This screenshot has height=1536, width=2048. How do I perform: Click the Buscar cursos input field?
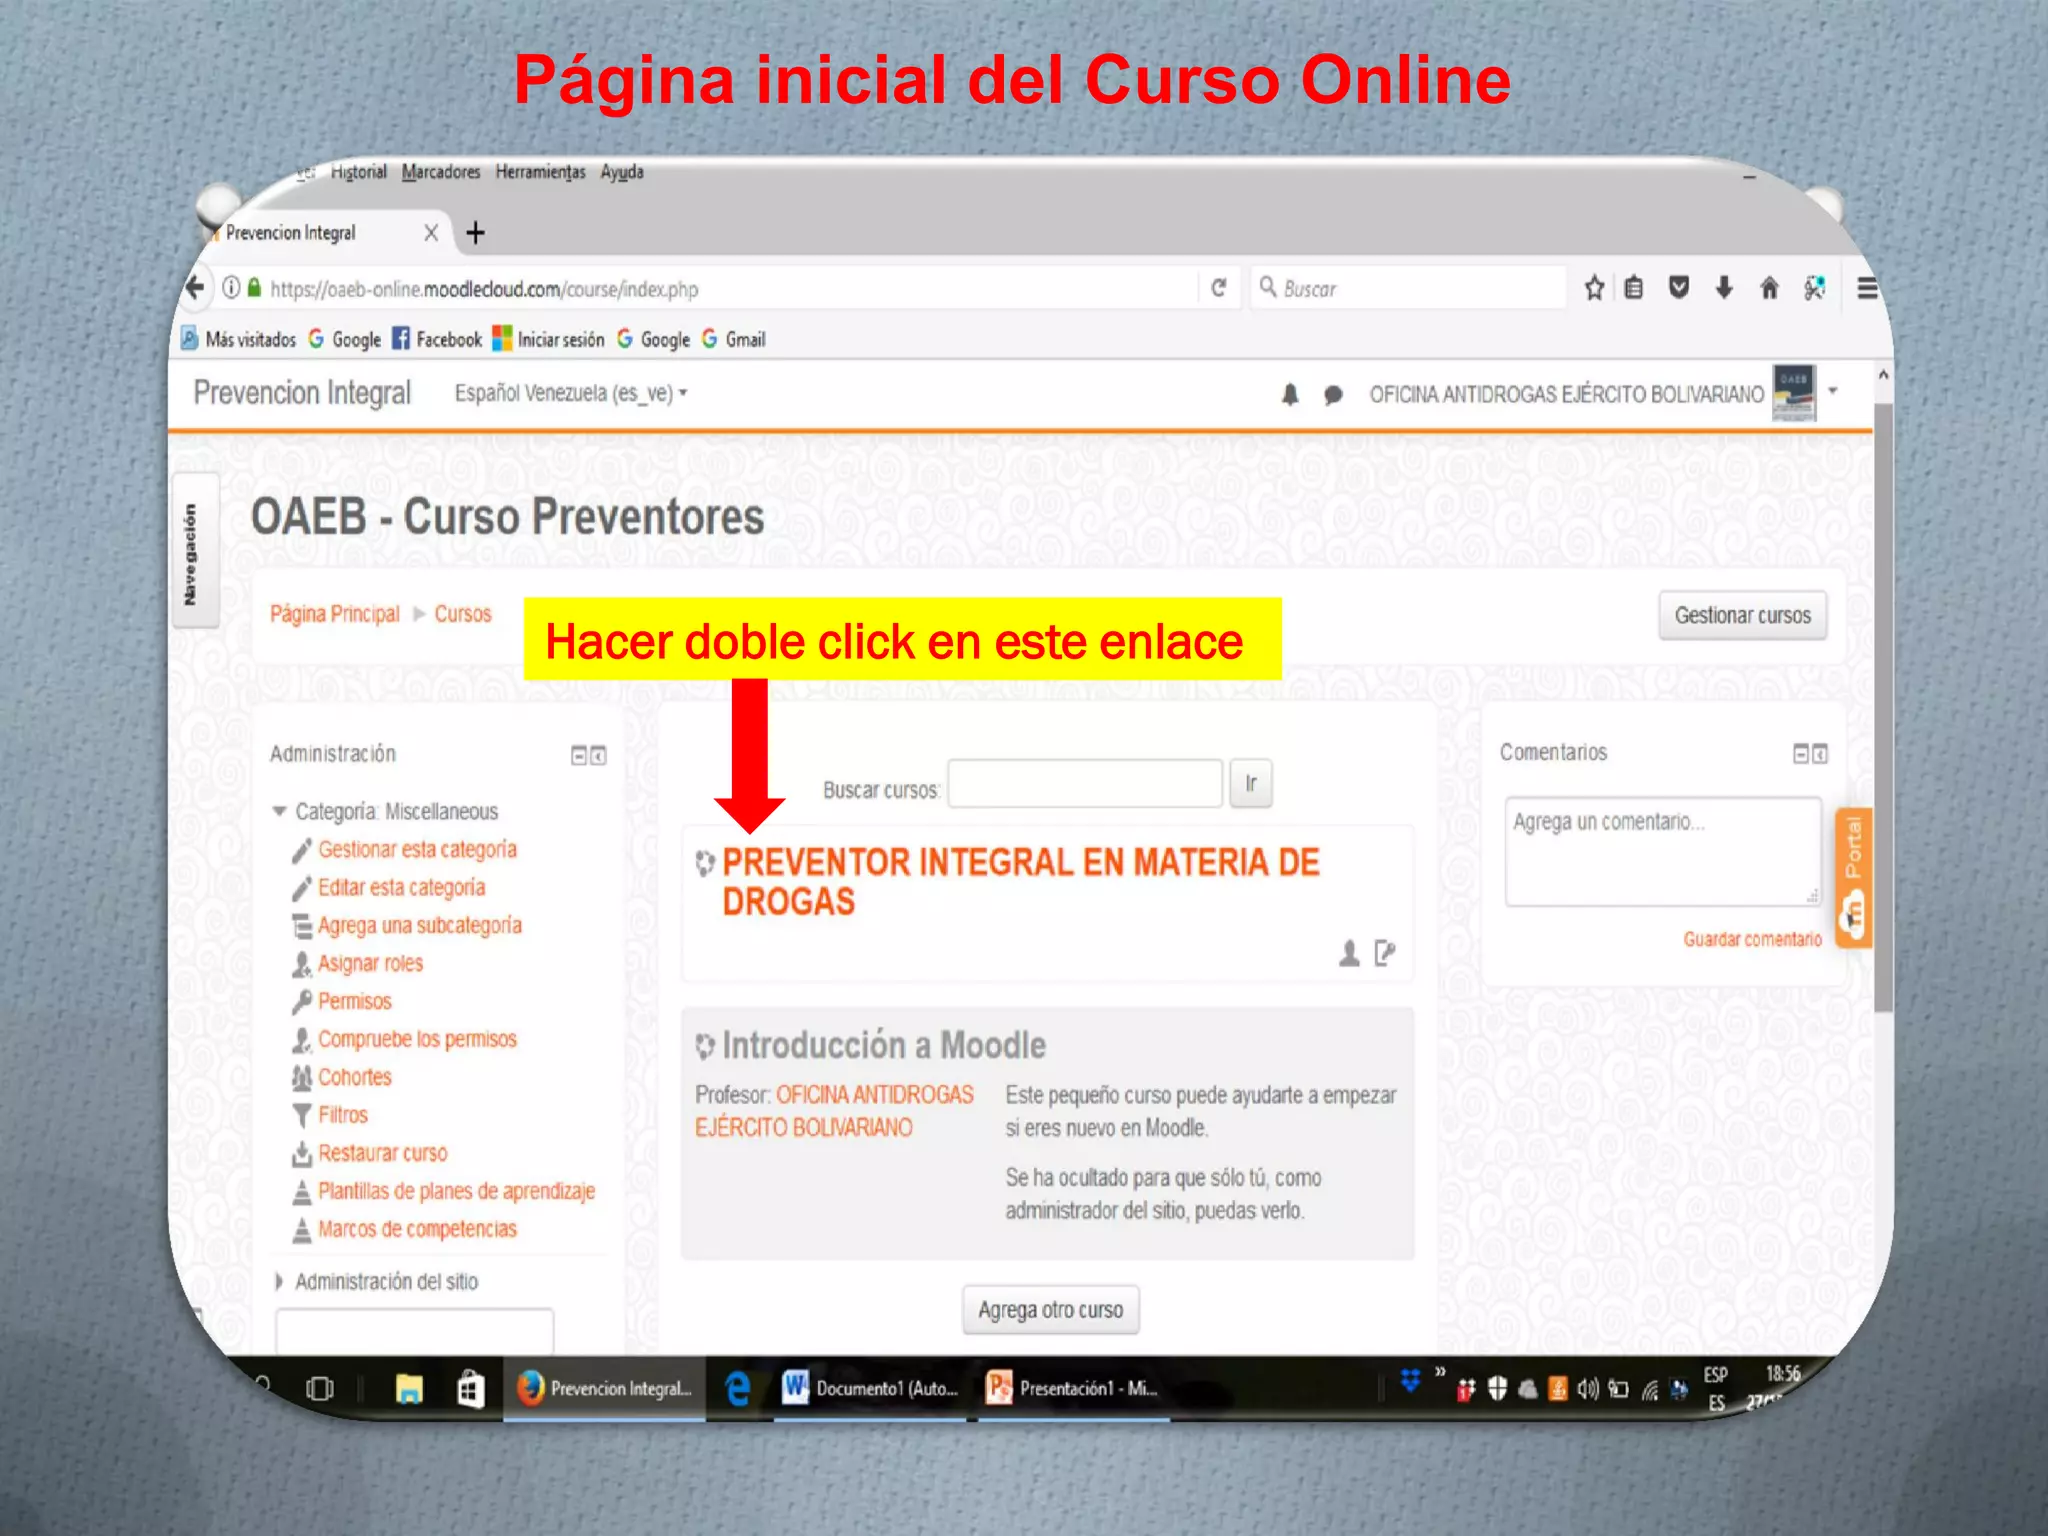pyautogui.click(x=1084, y=783)
